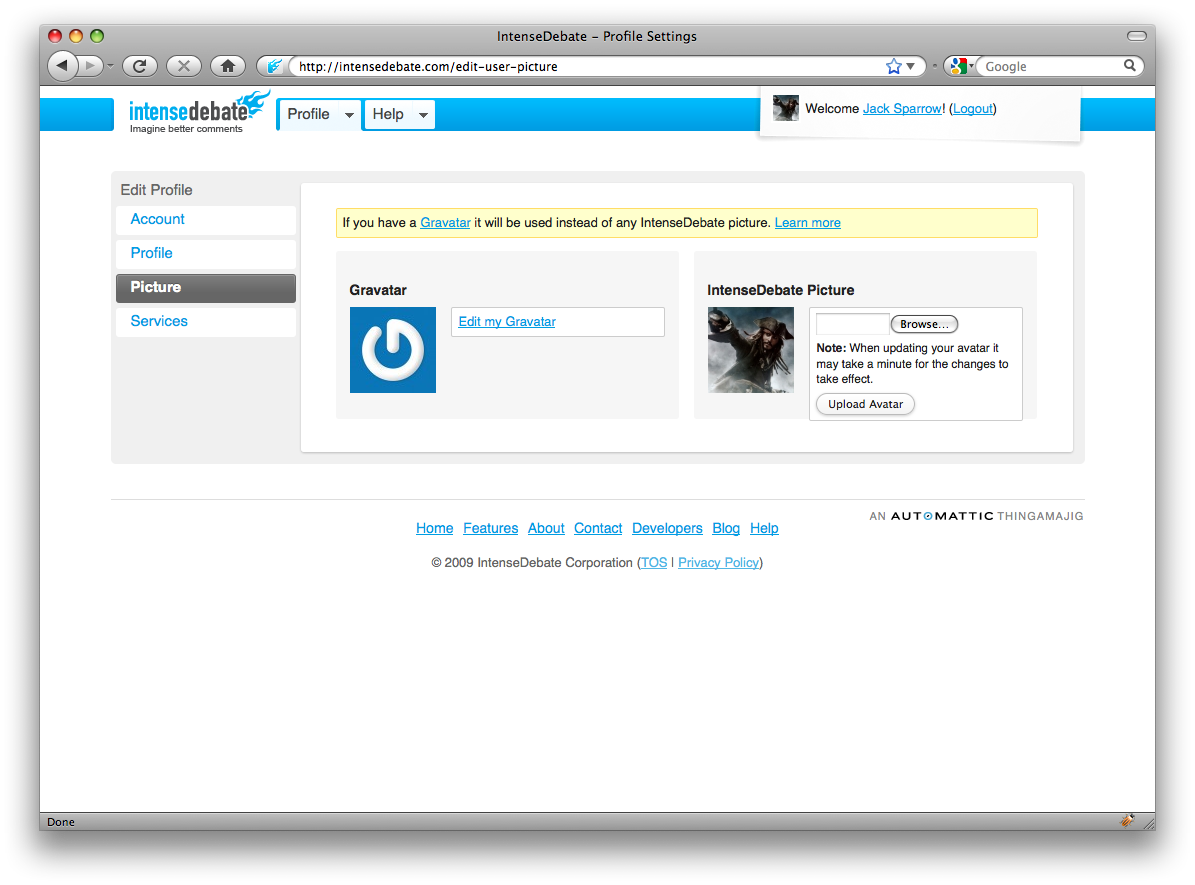Click the Stop loading X icon
This screenshot has height=885, width=1195.
183,66
